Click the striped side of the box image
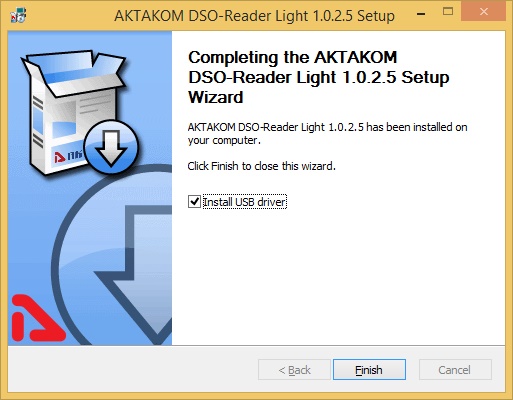This screenshot has height=400, width=513. tap(37, 122)
